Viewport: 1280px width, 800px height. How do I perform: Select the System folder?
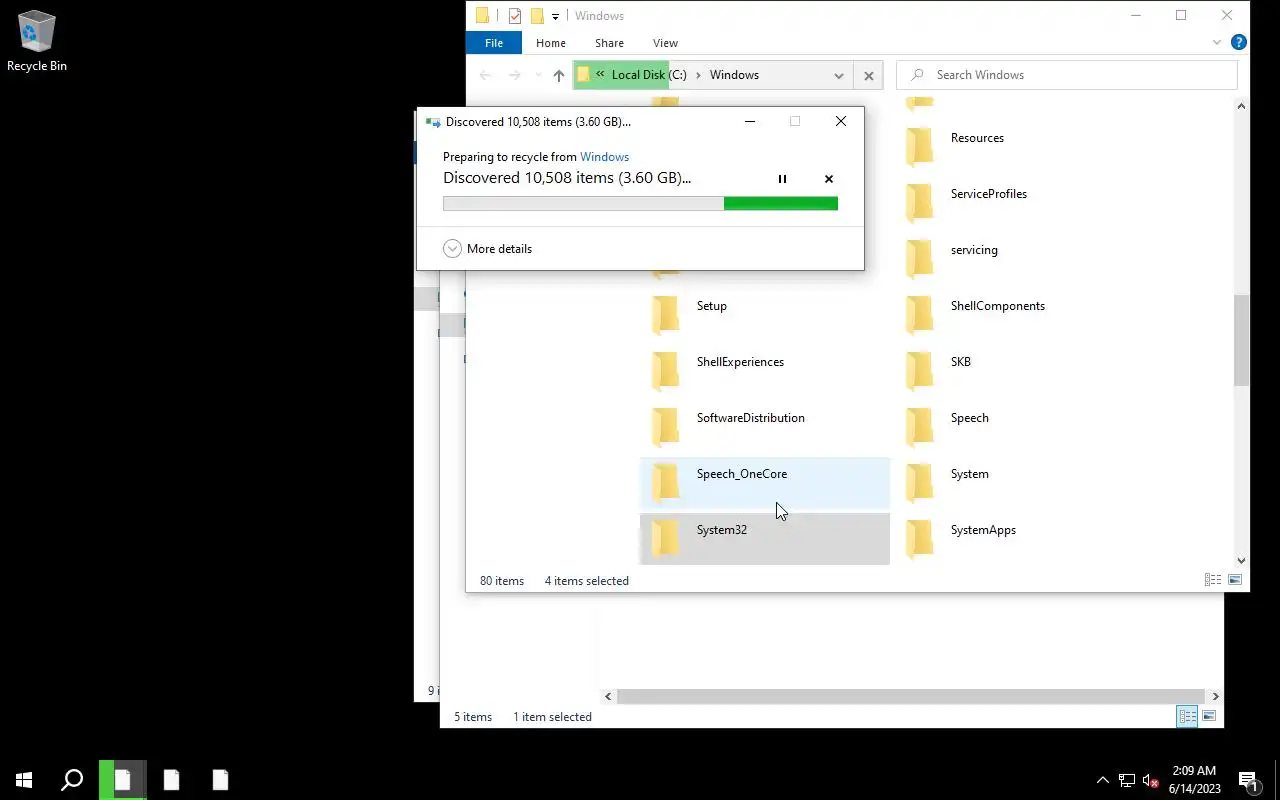pyautogui.click(x=1019, y=481)
